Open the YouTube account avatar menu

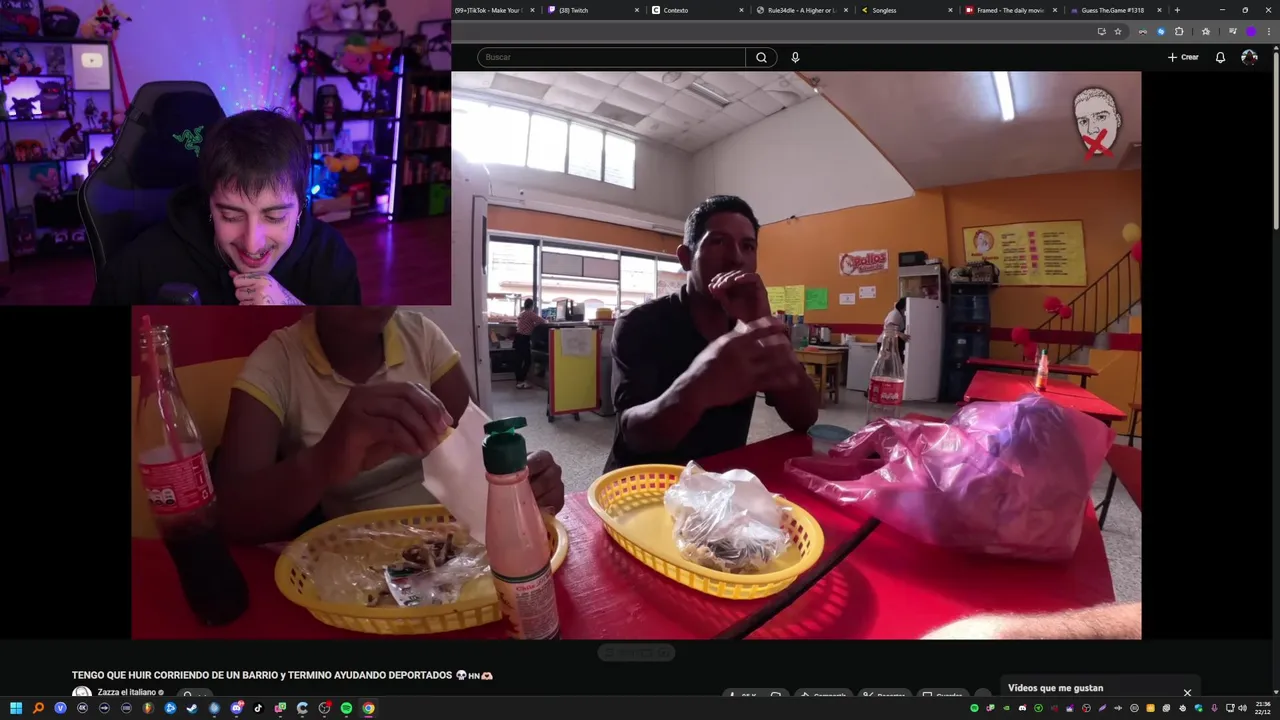(1249, 57)
